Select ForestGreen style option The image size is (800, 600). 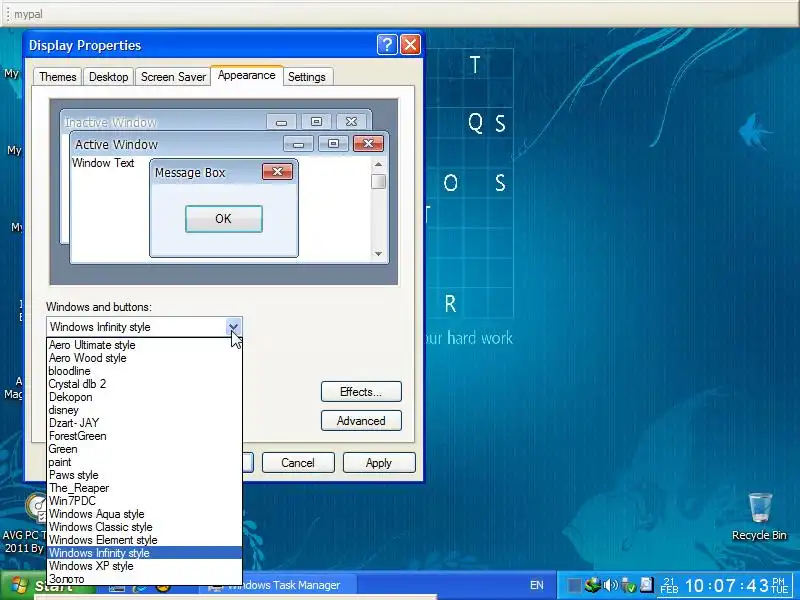click(144, 436)
